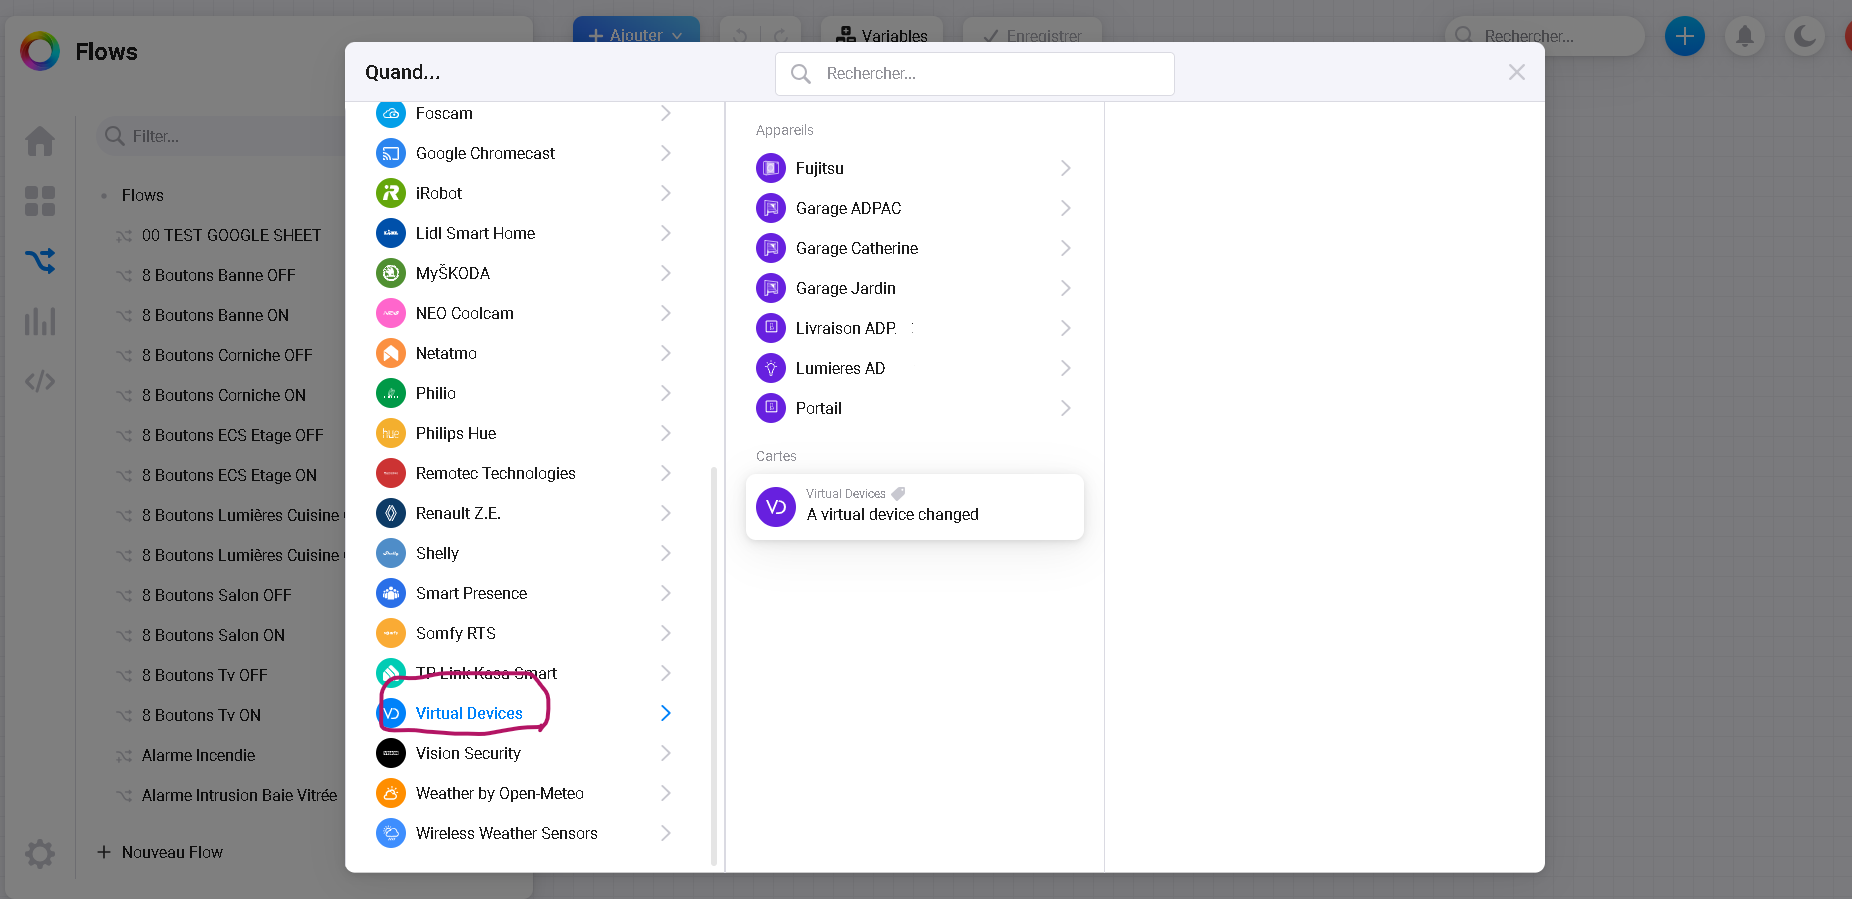
Task: Open Settings gear in sidebar
Action: pyautogui.click(x=40, y=854)
